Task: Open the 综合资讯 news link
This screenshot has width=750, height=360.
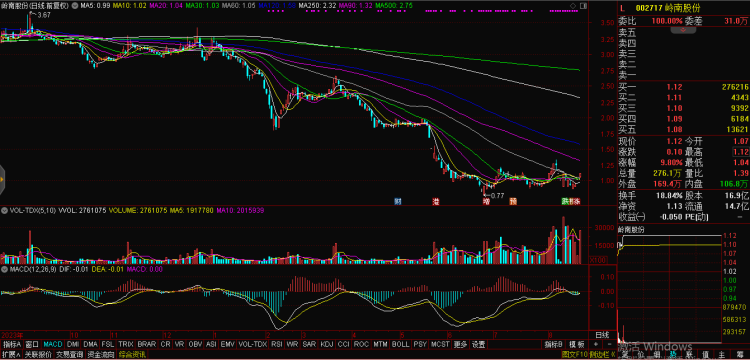Action: (x=132, y=355)
